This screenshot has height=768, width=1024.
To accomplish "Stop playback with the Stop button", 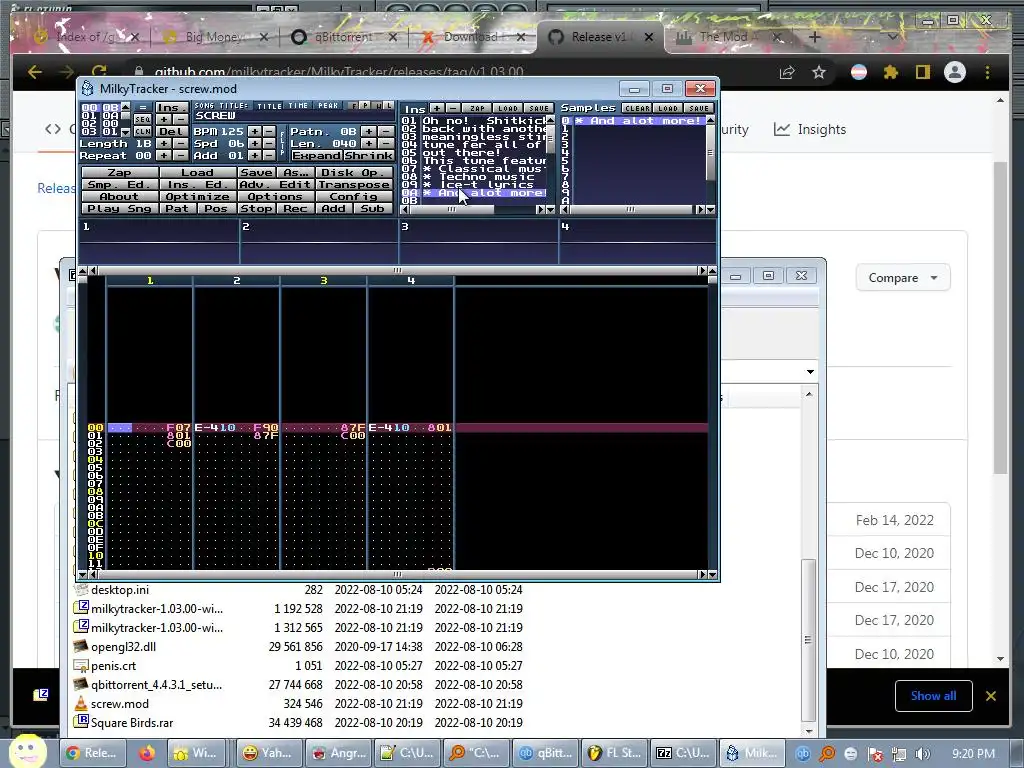I will point(256,208).
